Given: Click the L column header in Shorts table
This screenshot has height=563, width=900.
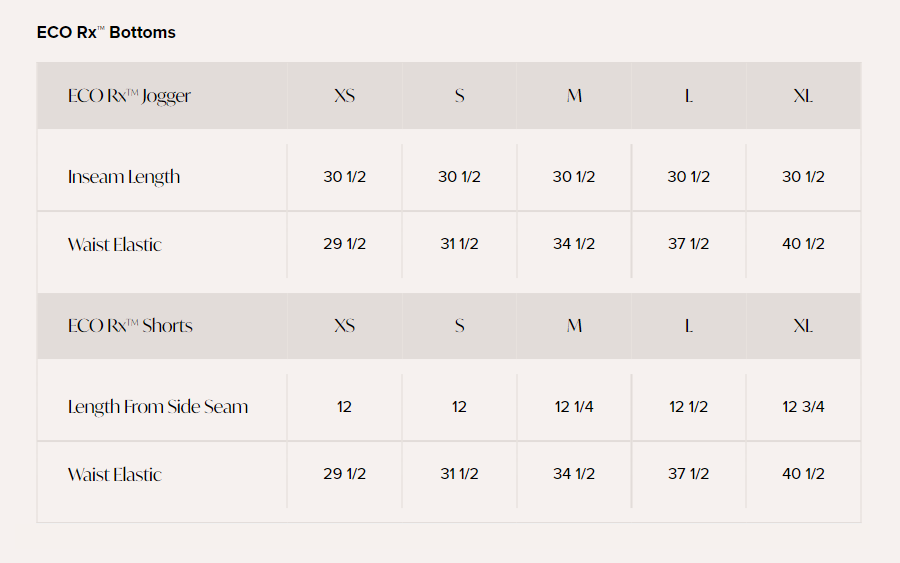Looking at the screenshot, I should click(689, 326).
